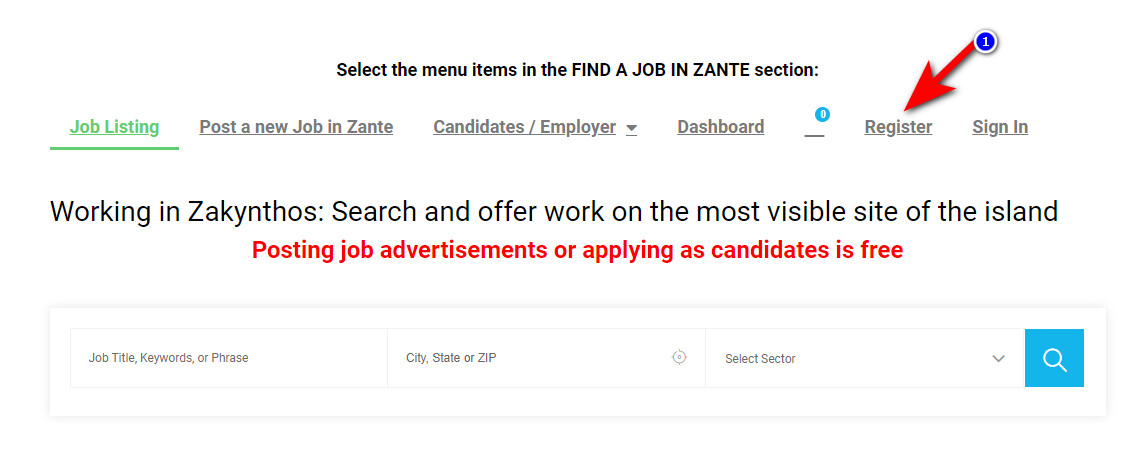Click the Sign In link
Screen dimensions: 1131x450
pyautogui.click(x=1000, y=127)
